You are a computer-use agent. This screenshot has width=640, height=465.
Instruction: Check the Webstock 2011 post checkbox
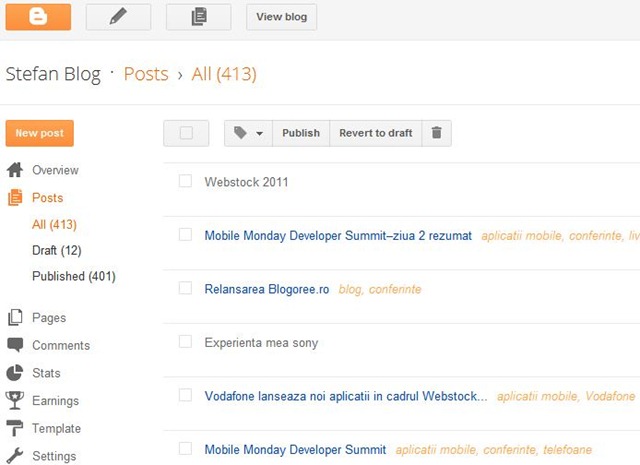click(x=185, y=181)
